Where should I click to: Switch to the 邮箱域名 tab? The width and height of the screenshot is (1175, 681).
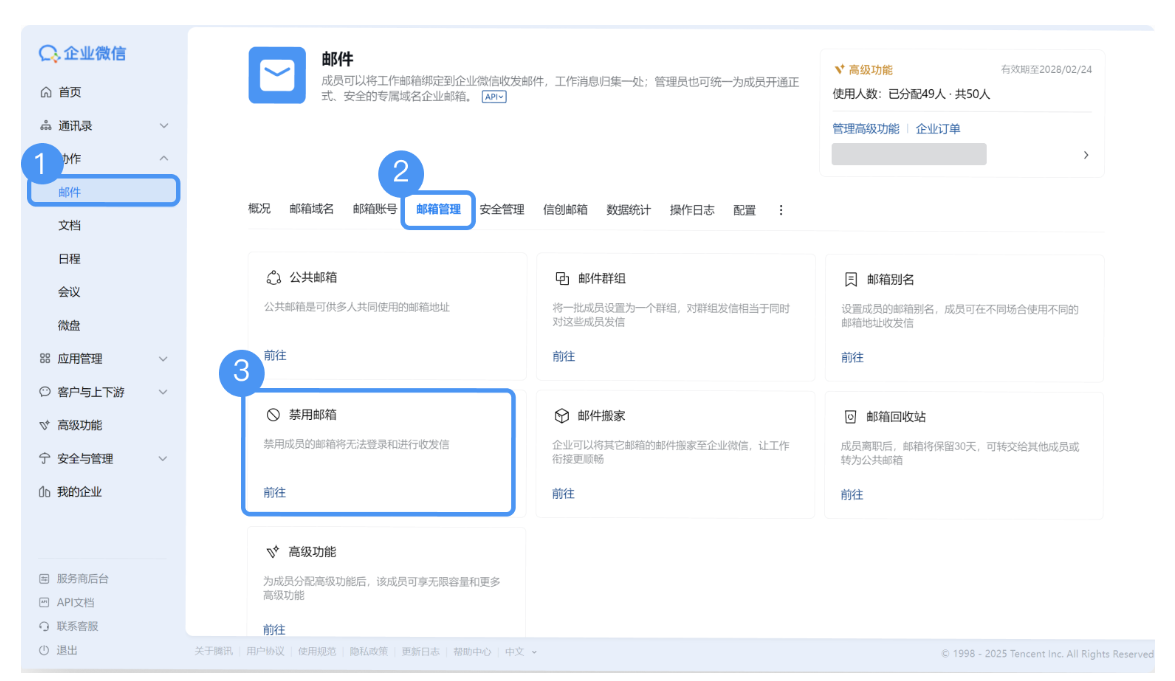coord(312,208)
